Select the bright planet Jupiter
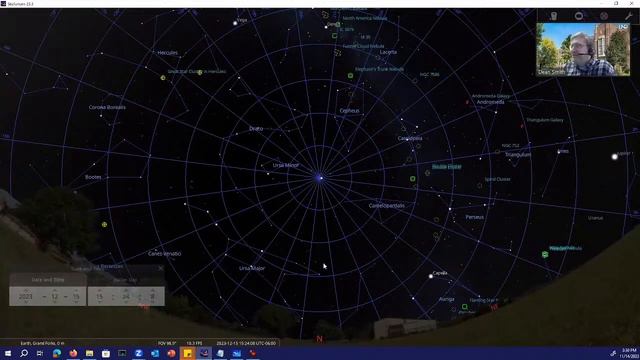Viewport: 640px width, 360px height. click(x=614, y=157)
